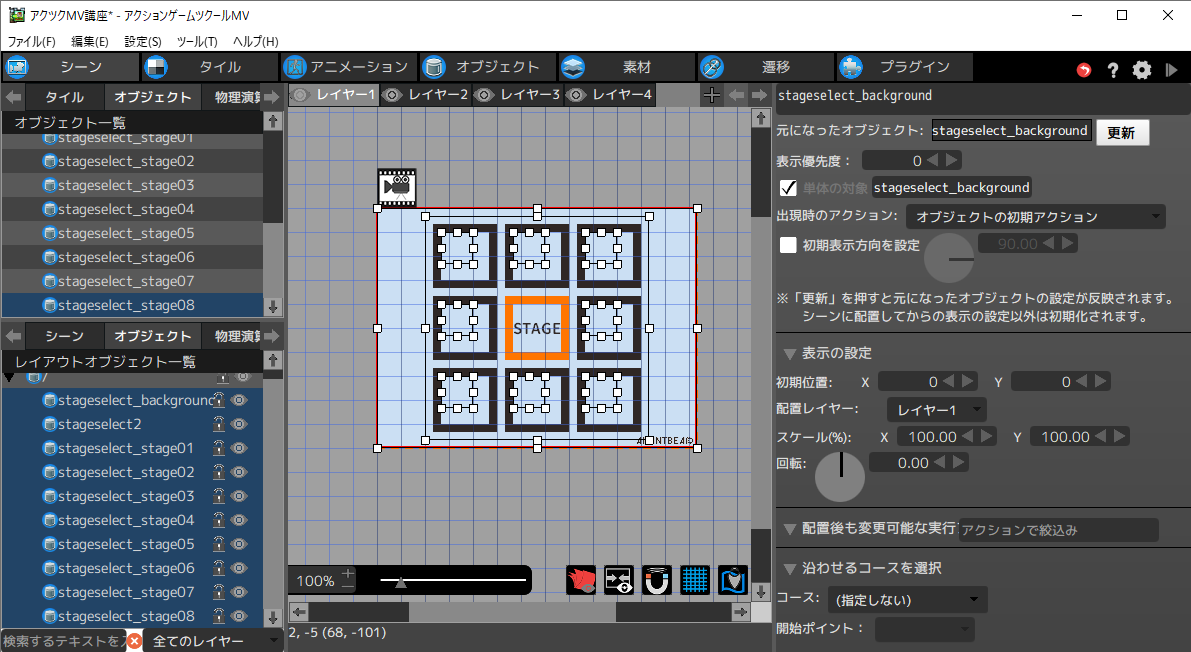Click the magnet snap icon
The image size is (1191, 652).
pyautogui.click(x=657, y=581)
